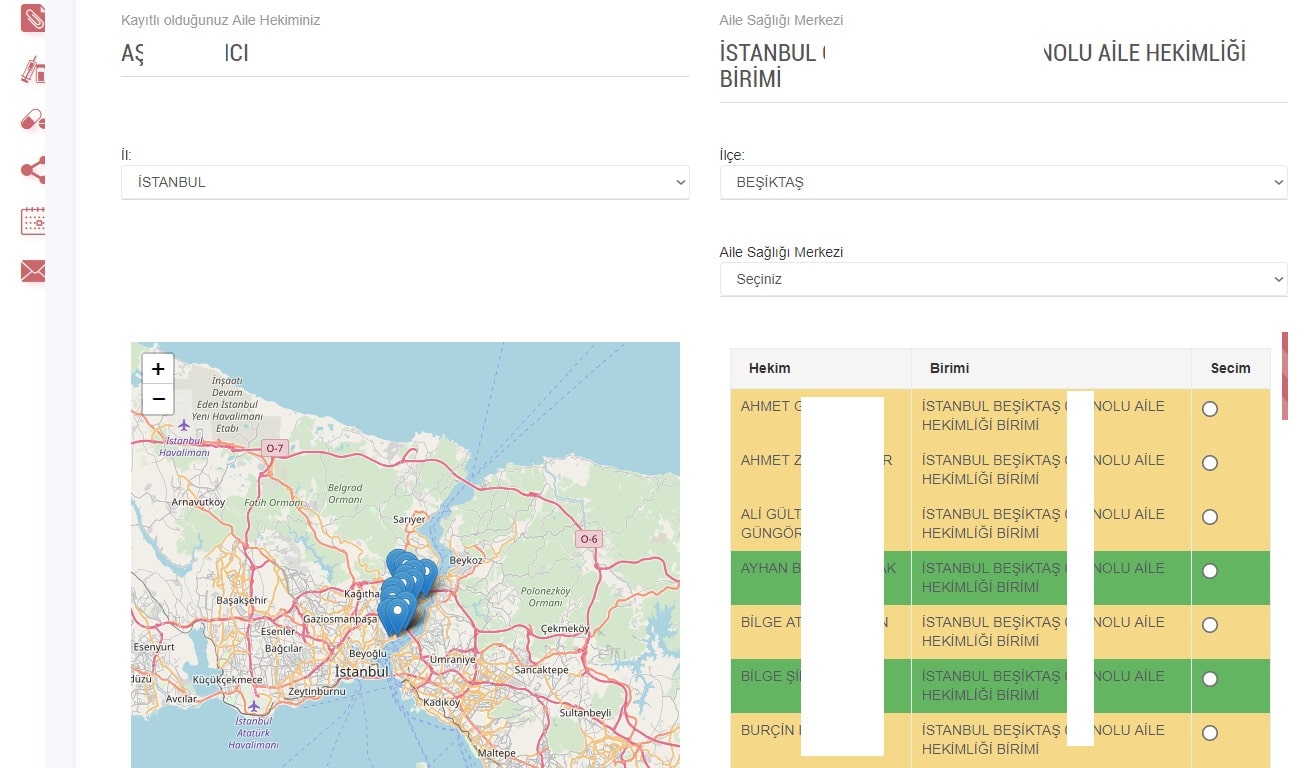Open the paperclip documents icon in sidebar

pyautogui.click(x=33, y=17)
